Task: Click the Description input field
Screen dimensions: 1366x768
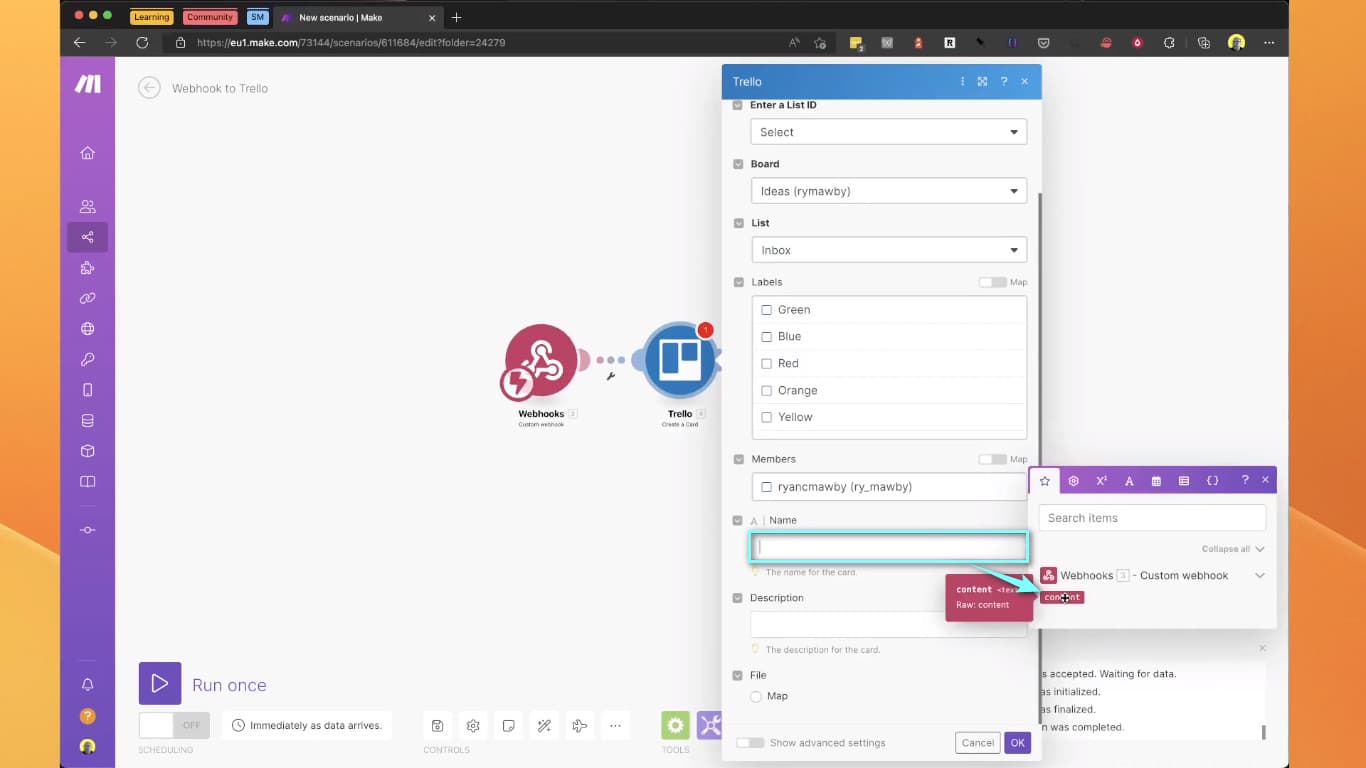Action: (x=889, y=624)
